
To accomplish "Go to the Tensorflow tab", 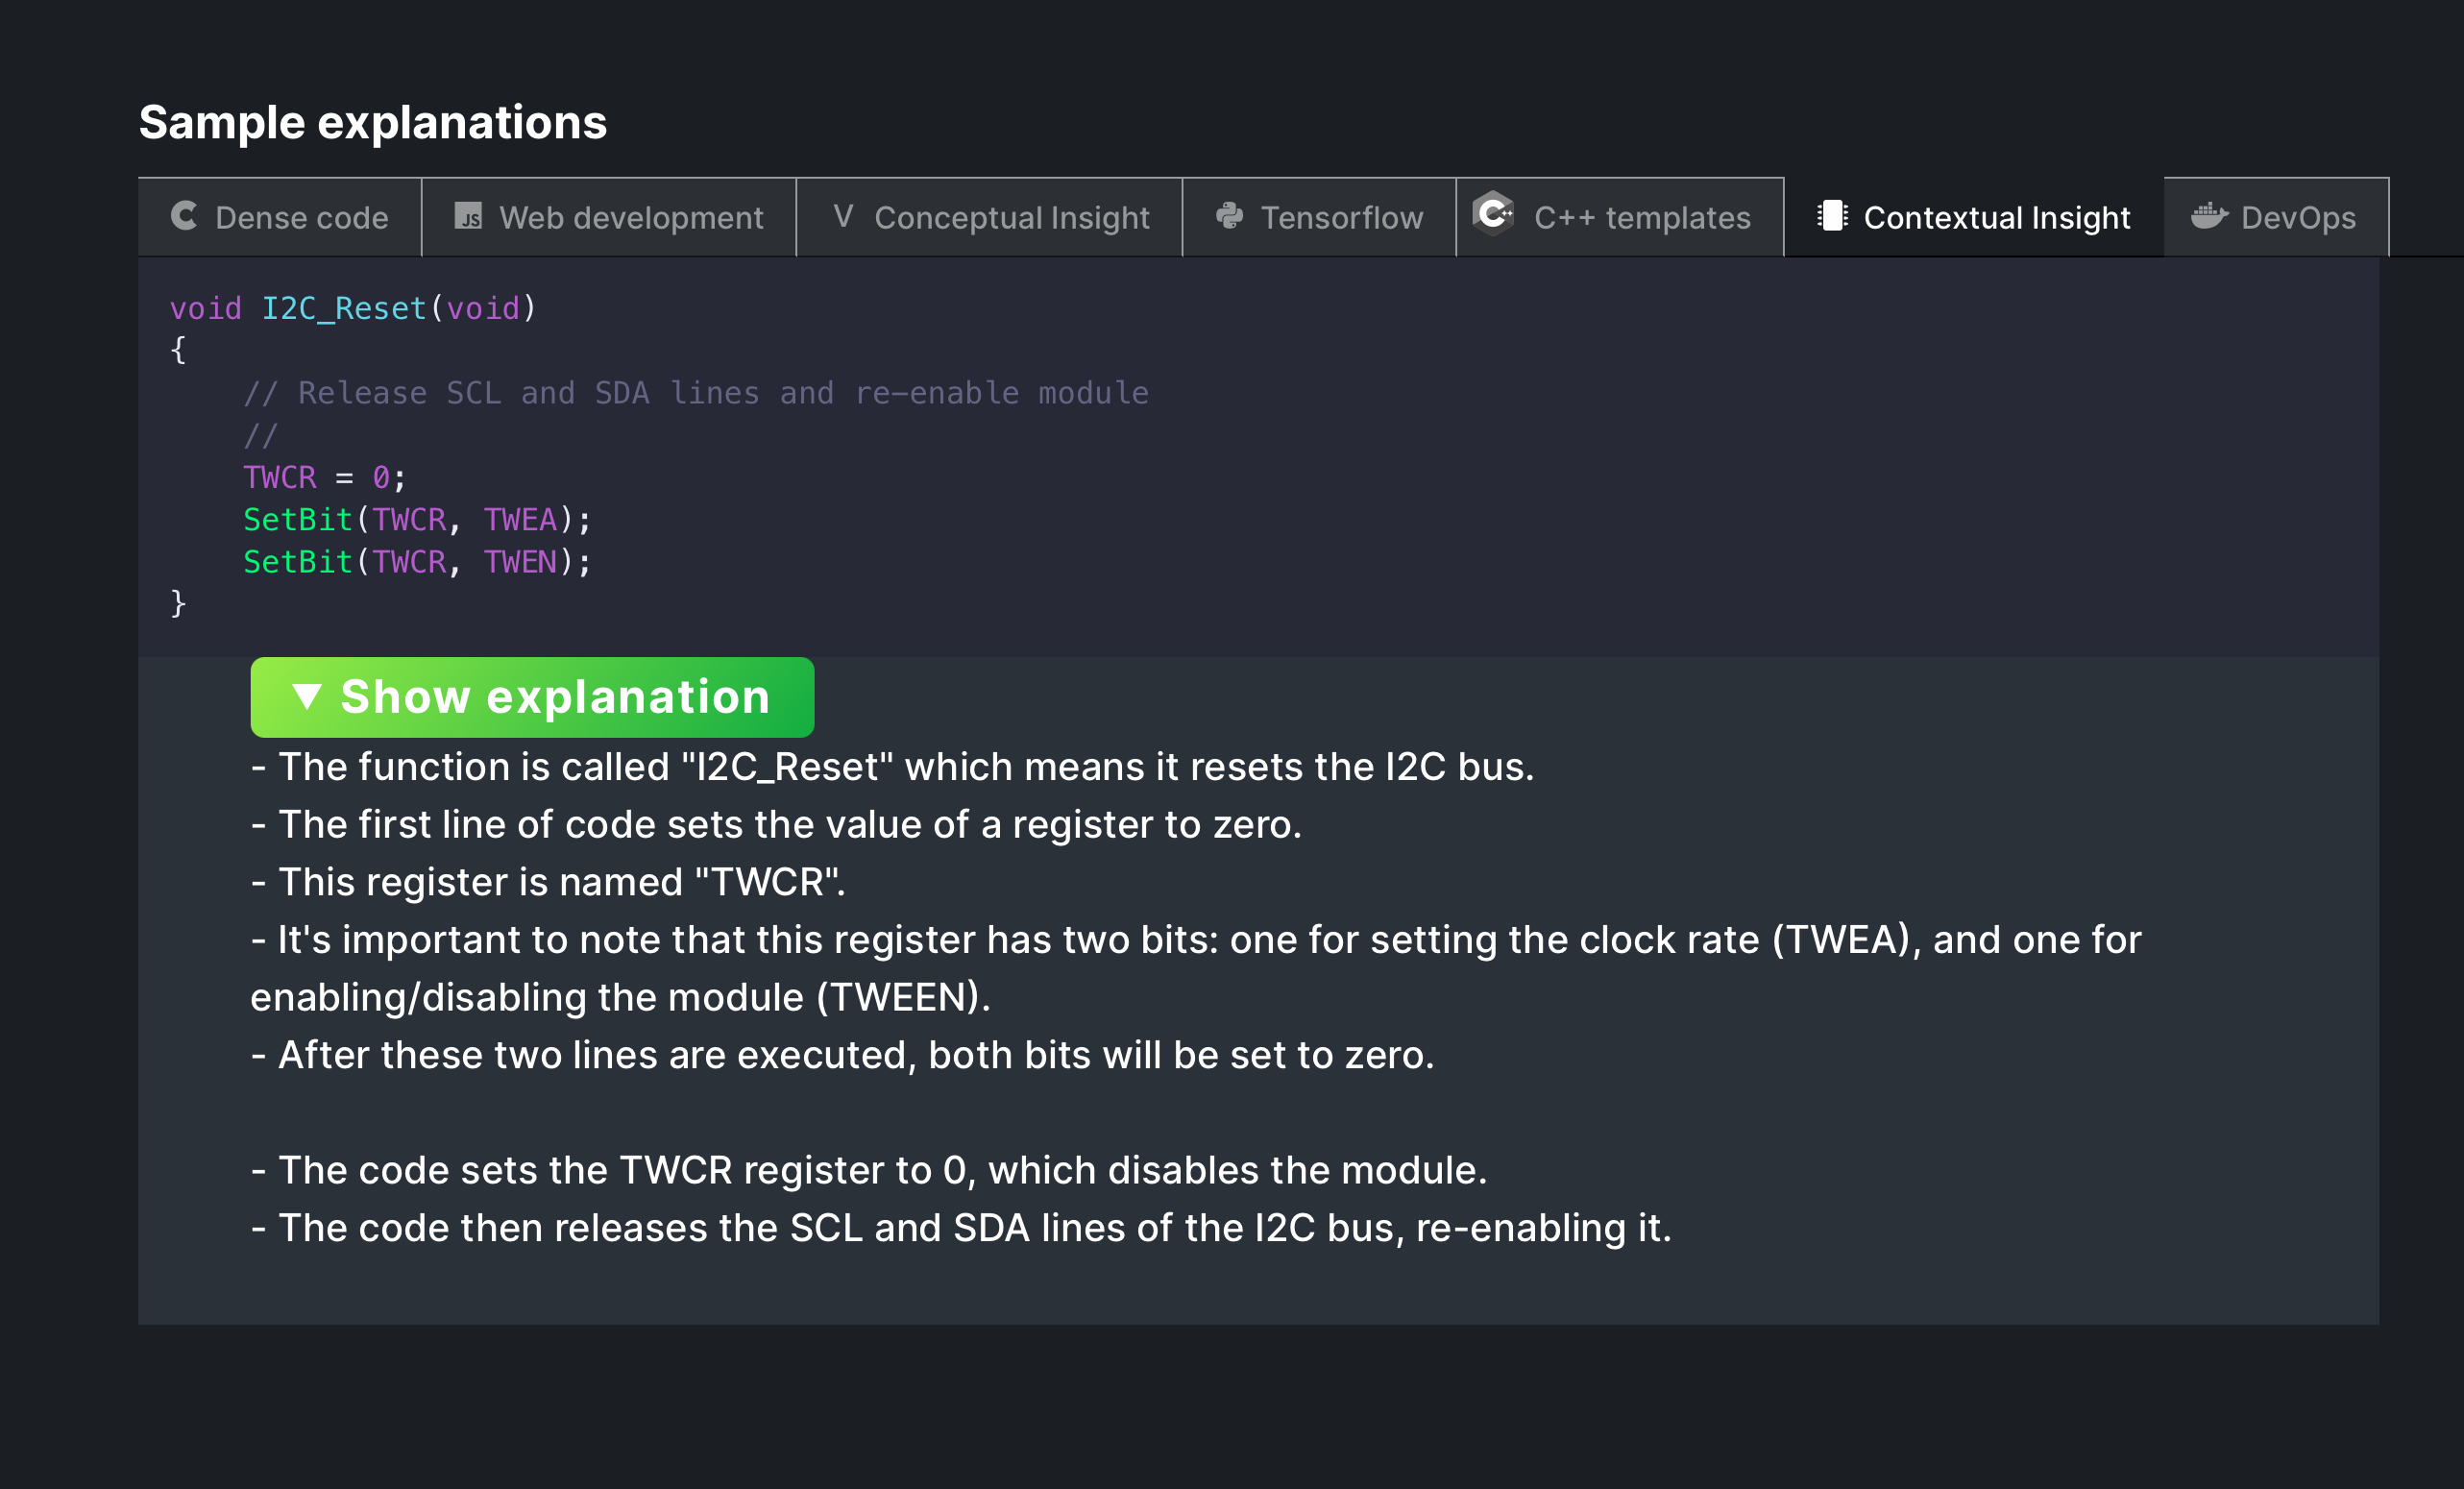I will pyautogui.click(x=1341, y=218).
